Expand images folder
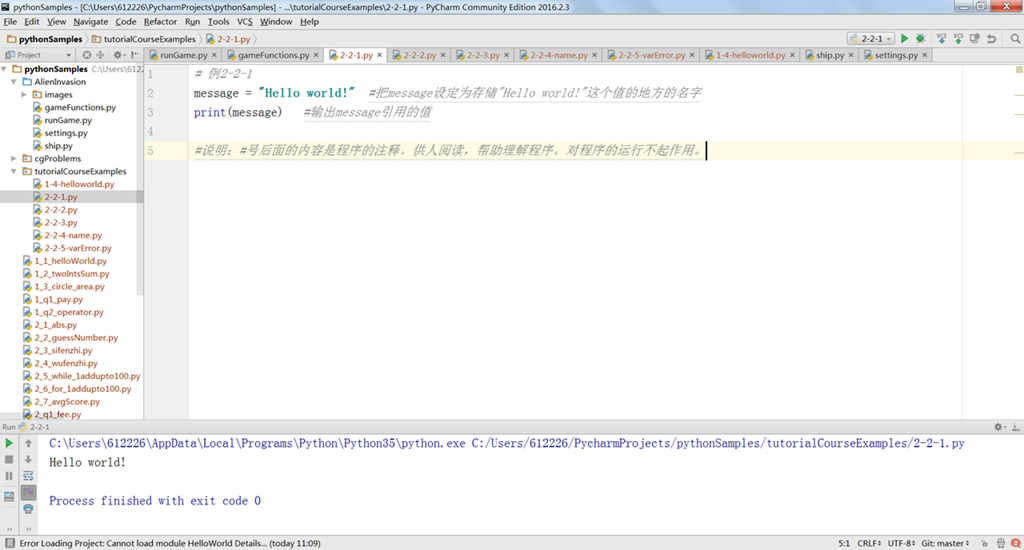1024x550 pixels. click(x=24, y=95)
